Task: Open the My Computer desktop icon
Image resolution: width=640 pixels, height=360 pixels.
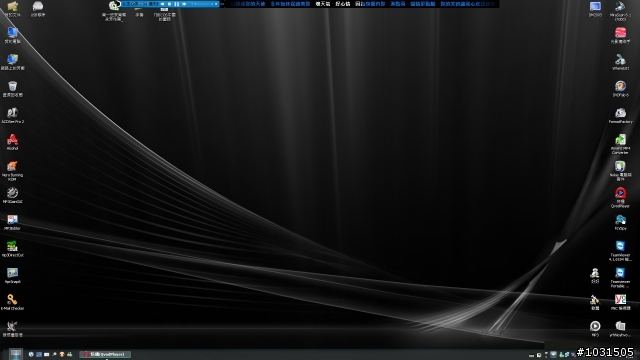Action: coord(12,33)
